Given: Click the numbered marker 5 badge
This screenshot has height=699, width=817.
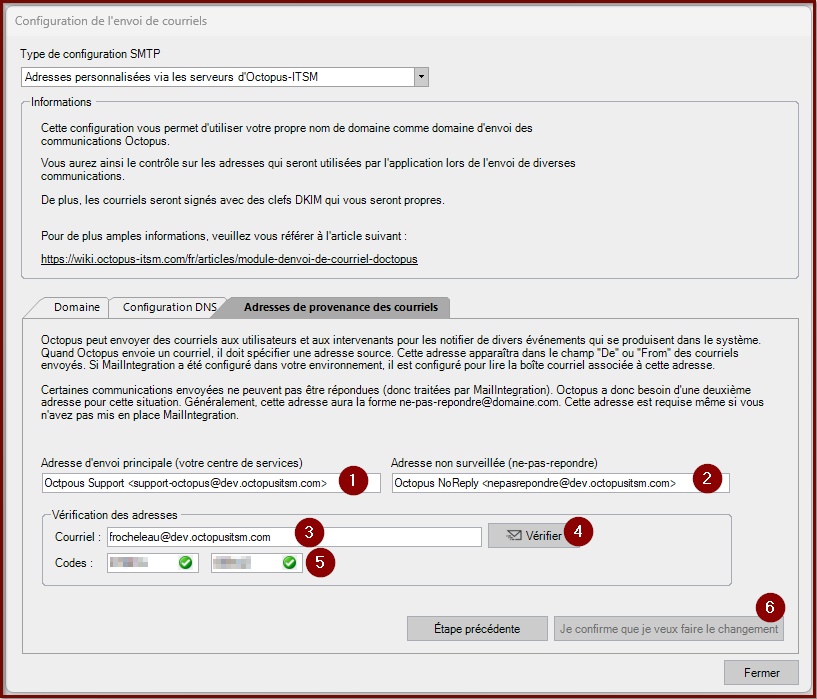Looking at the screenshot, I should [318, 561].
